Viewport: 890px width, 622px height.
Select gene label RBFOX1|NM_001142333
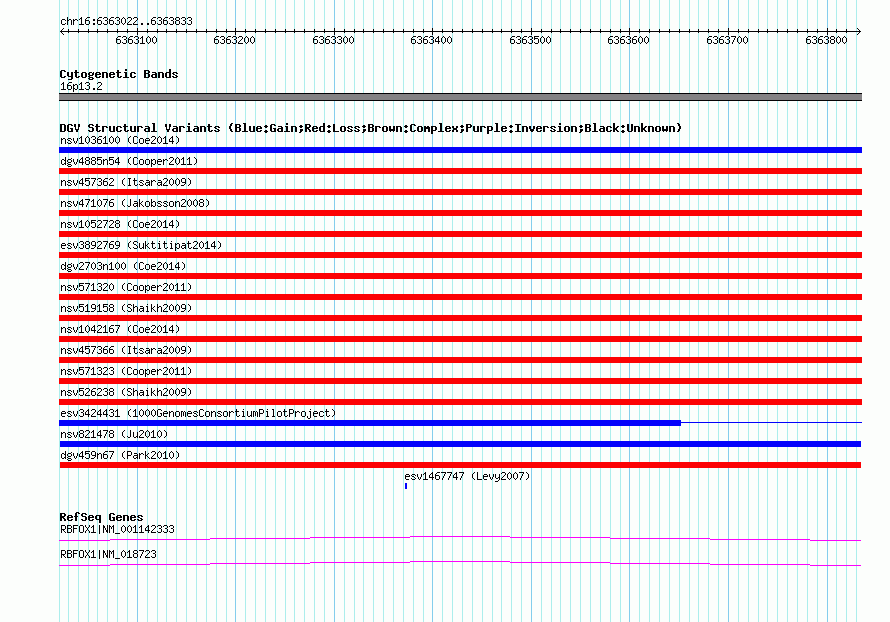click(117, 529)
